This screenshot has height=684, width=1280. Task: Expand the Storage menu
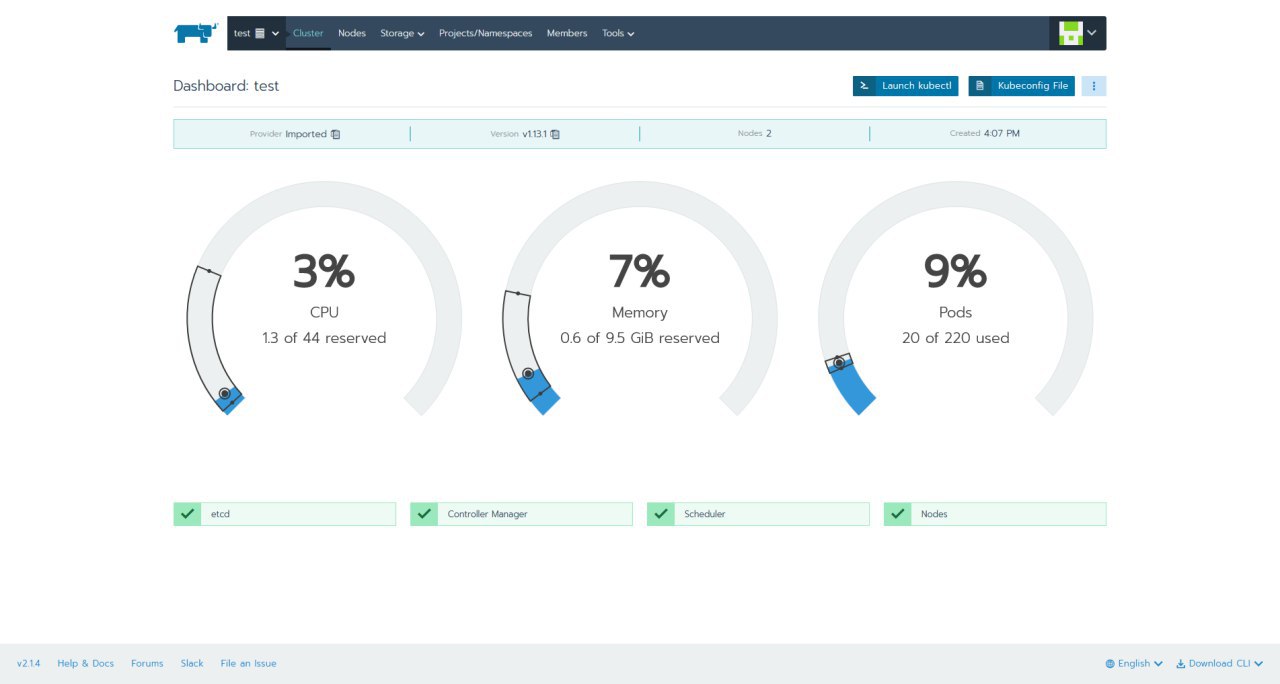[x=402, y=33]
